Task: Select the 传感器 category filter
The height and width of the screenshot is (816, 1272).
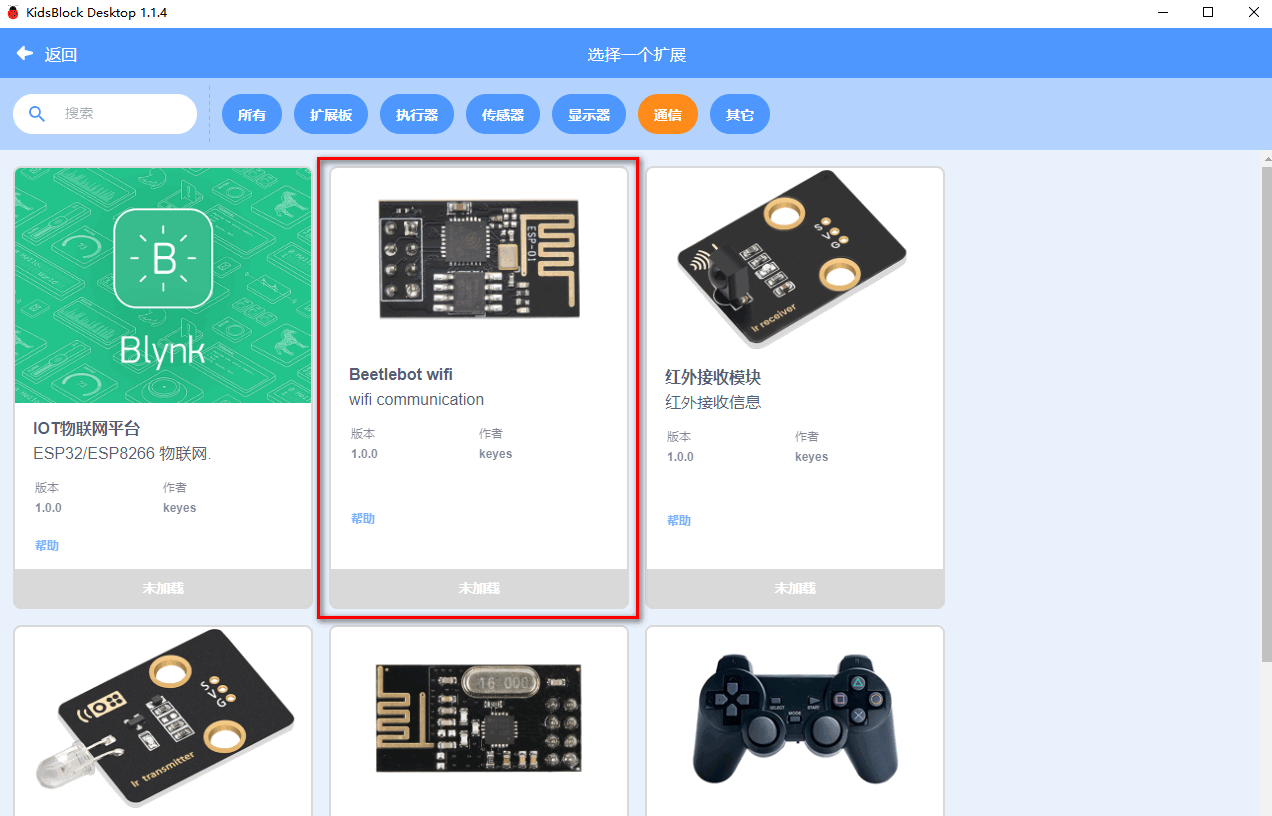Action: pos(503,115)
